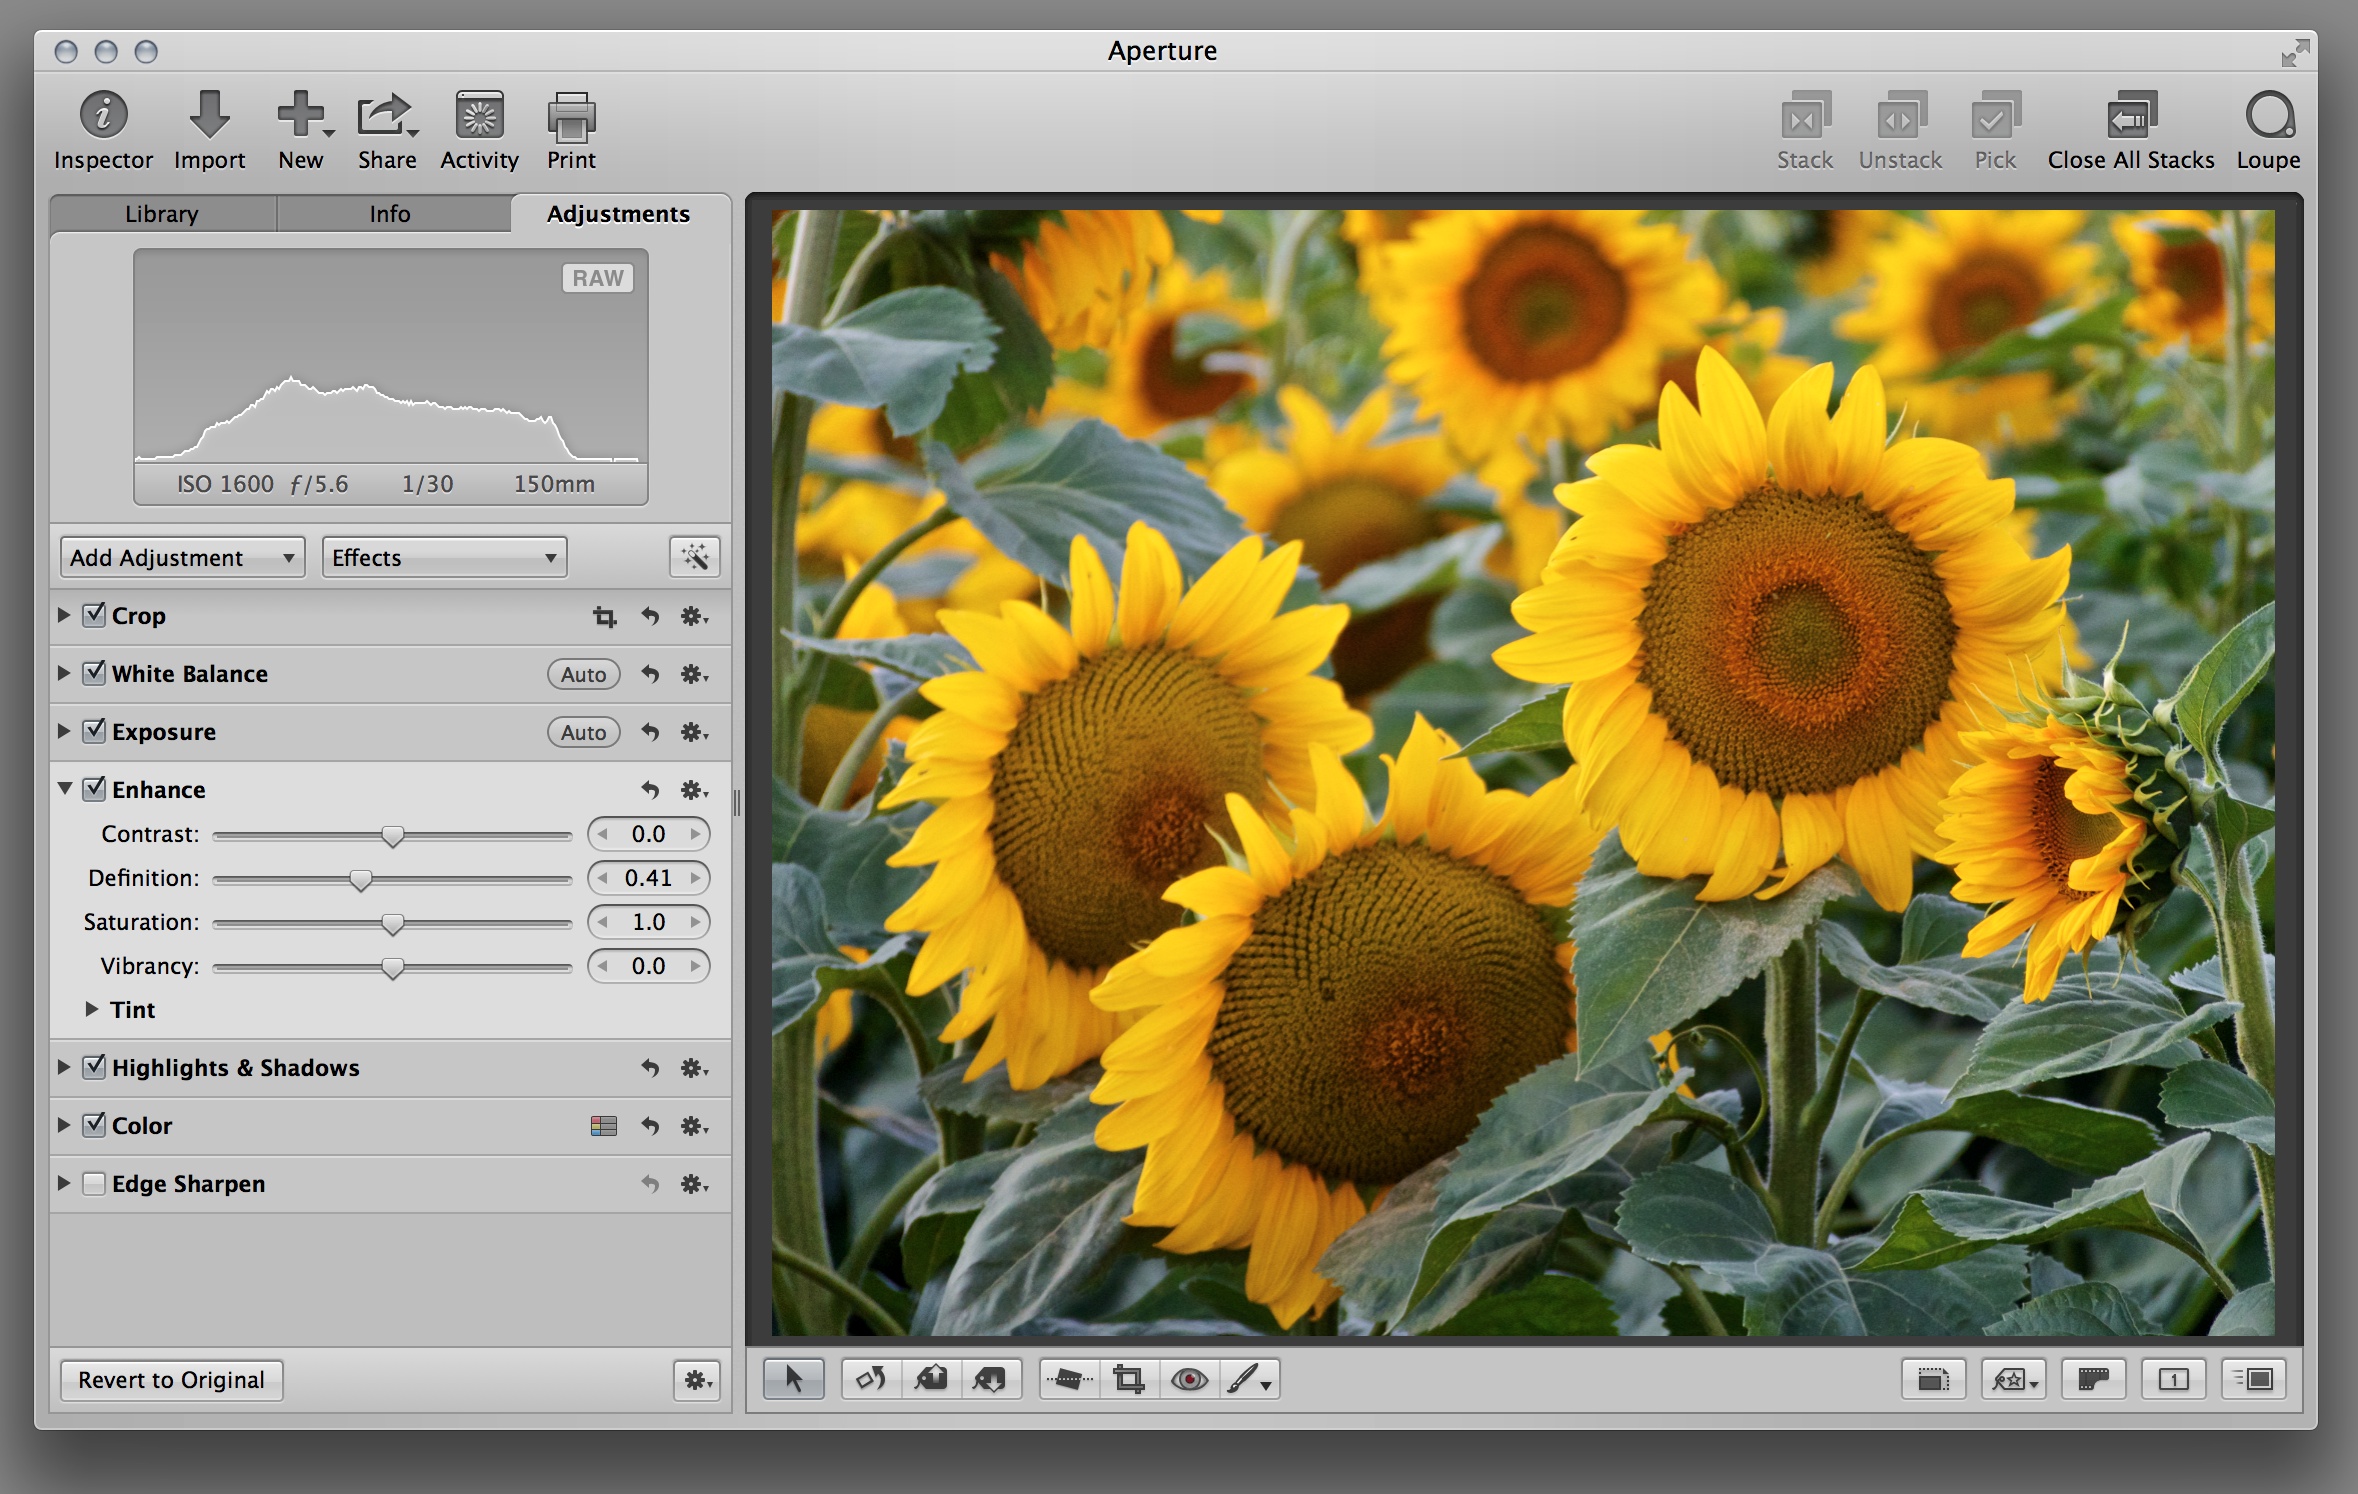This screenshot has height=1494, width=2358.
Task: Reset the White Balance adjustment arrow
Action: pyautogui.click(x=650, y=674)
